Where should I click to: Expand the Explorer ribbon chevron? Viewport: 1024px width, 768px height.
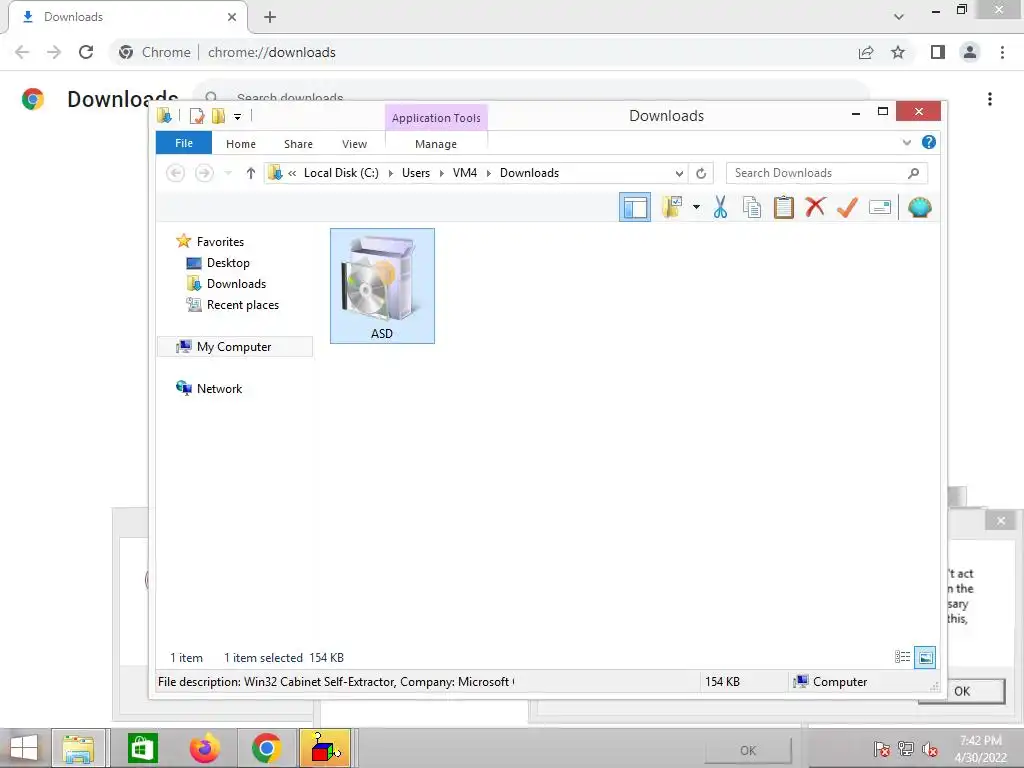pyautogui.click(x=906, y=142)
